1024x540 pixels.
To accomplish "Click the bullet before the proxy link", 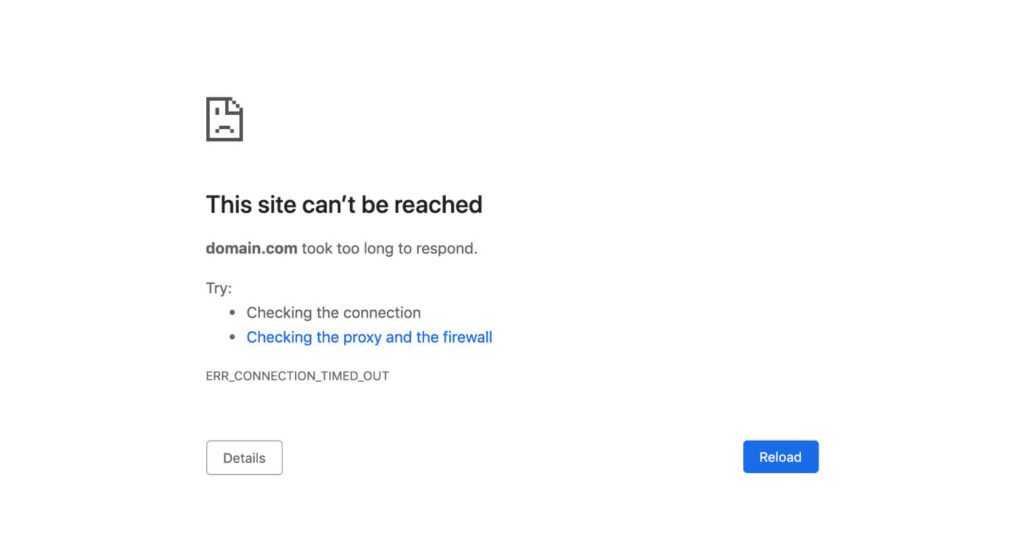I will (x=232, y=338).
